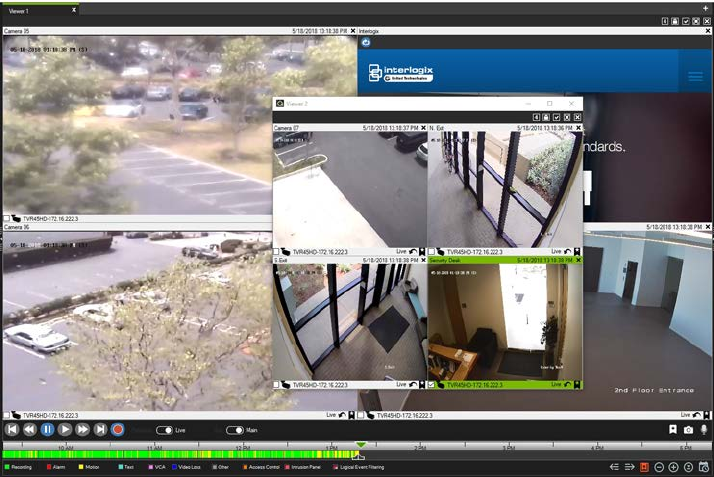The width and height of the screenshot is (714, 477).
Task: Close the Camera 35 tile
Action: pos(353,31)
